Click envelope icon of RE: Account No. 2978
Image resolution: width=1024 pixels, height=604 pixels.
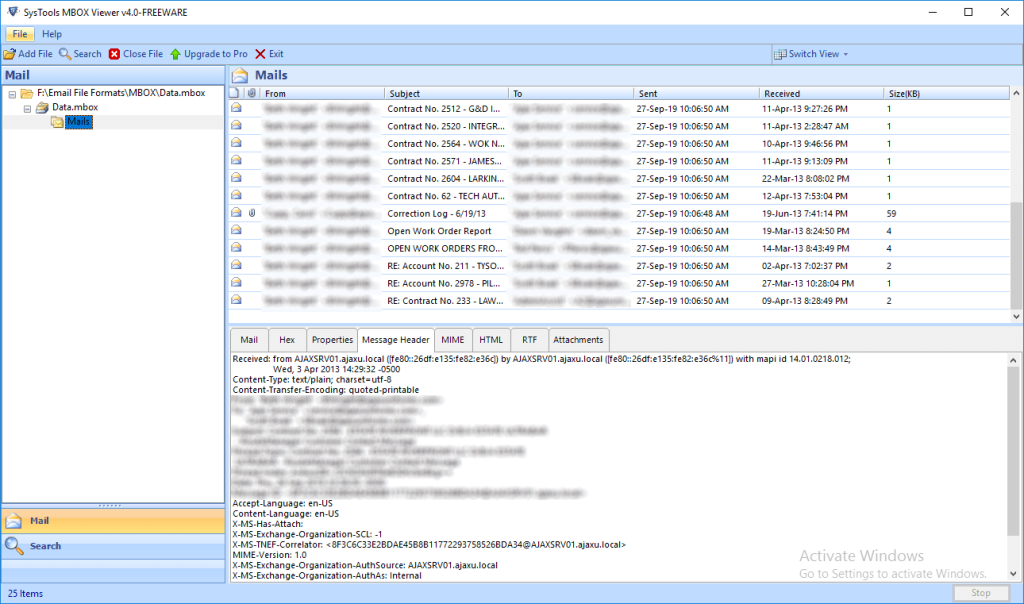click(236, 283)
